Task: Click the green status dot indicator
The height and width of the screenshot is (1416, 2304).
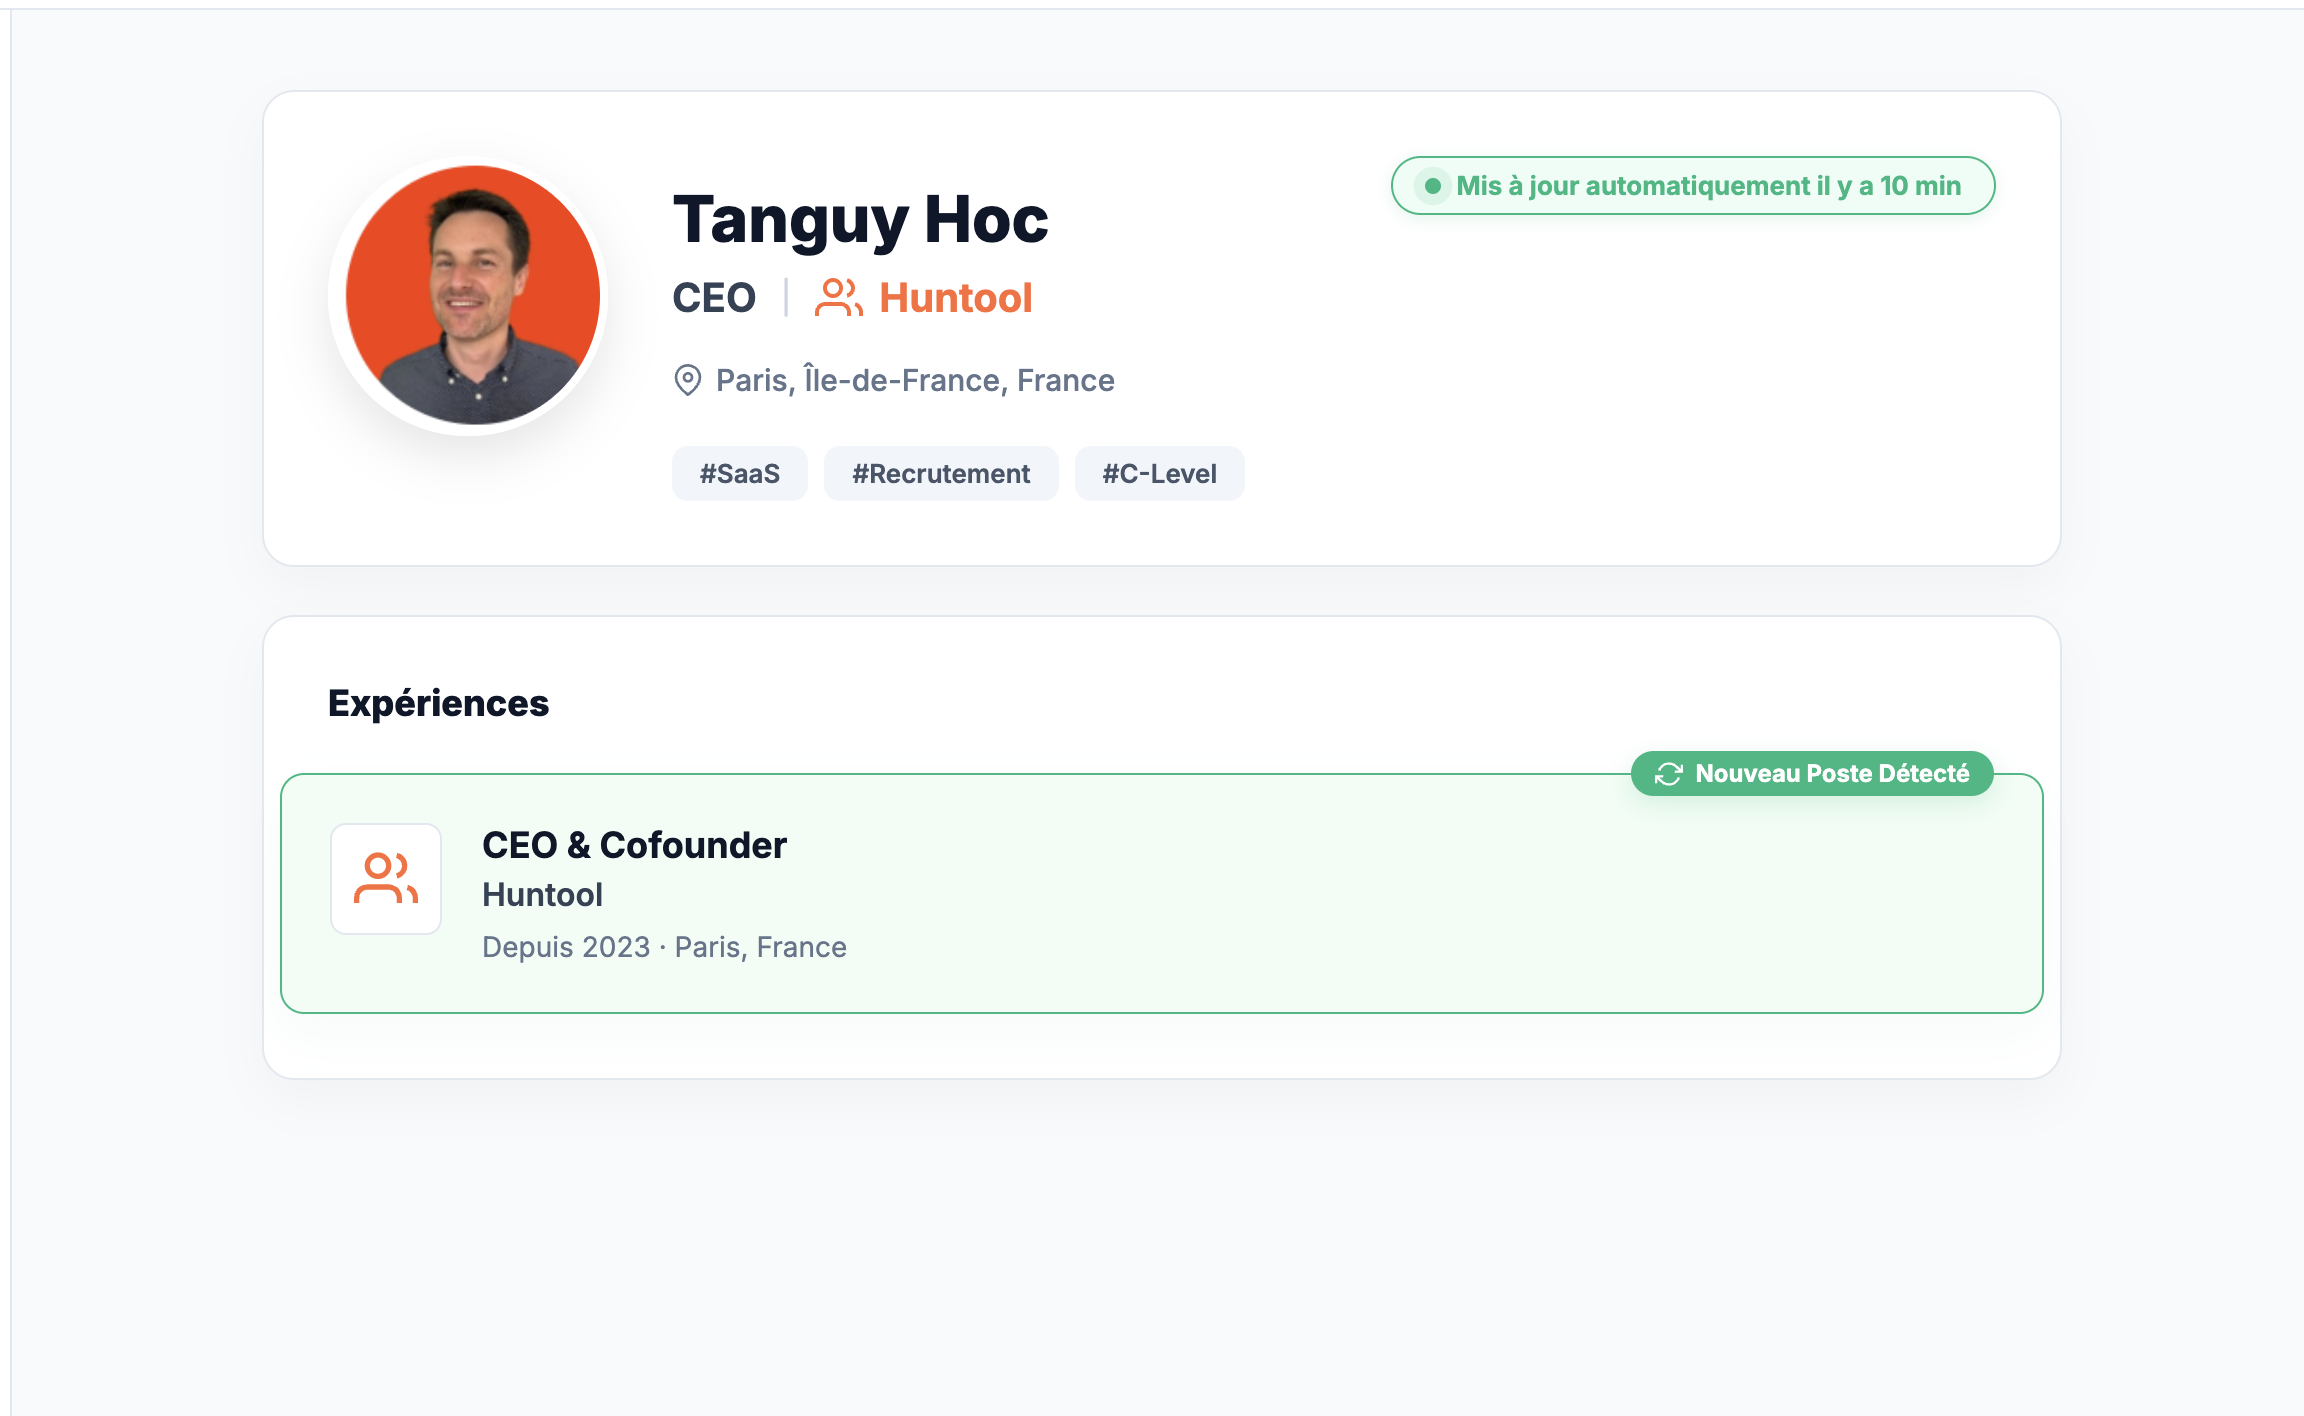Action: click(1432, 186)
